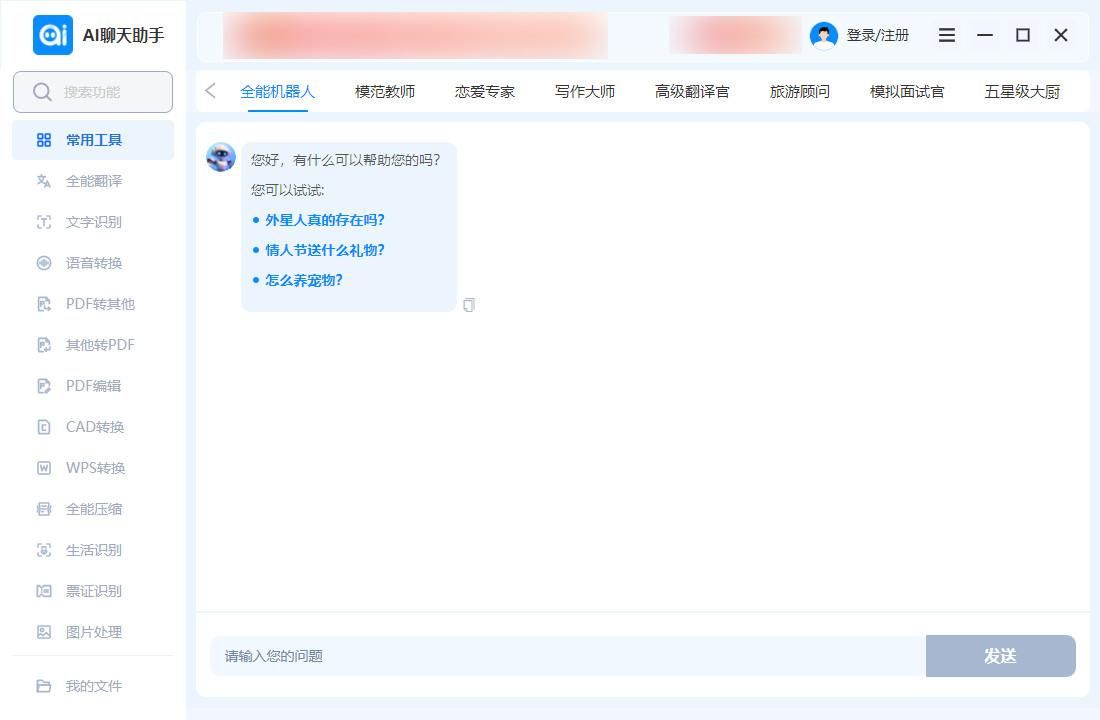Viewport: 1100px width, 720px height.
Task: Focus the 请输入您的问题 input field
Action: point(568,656)
